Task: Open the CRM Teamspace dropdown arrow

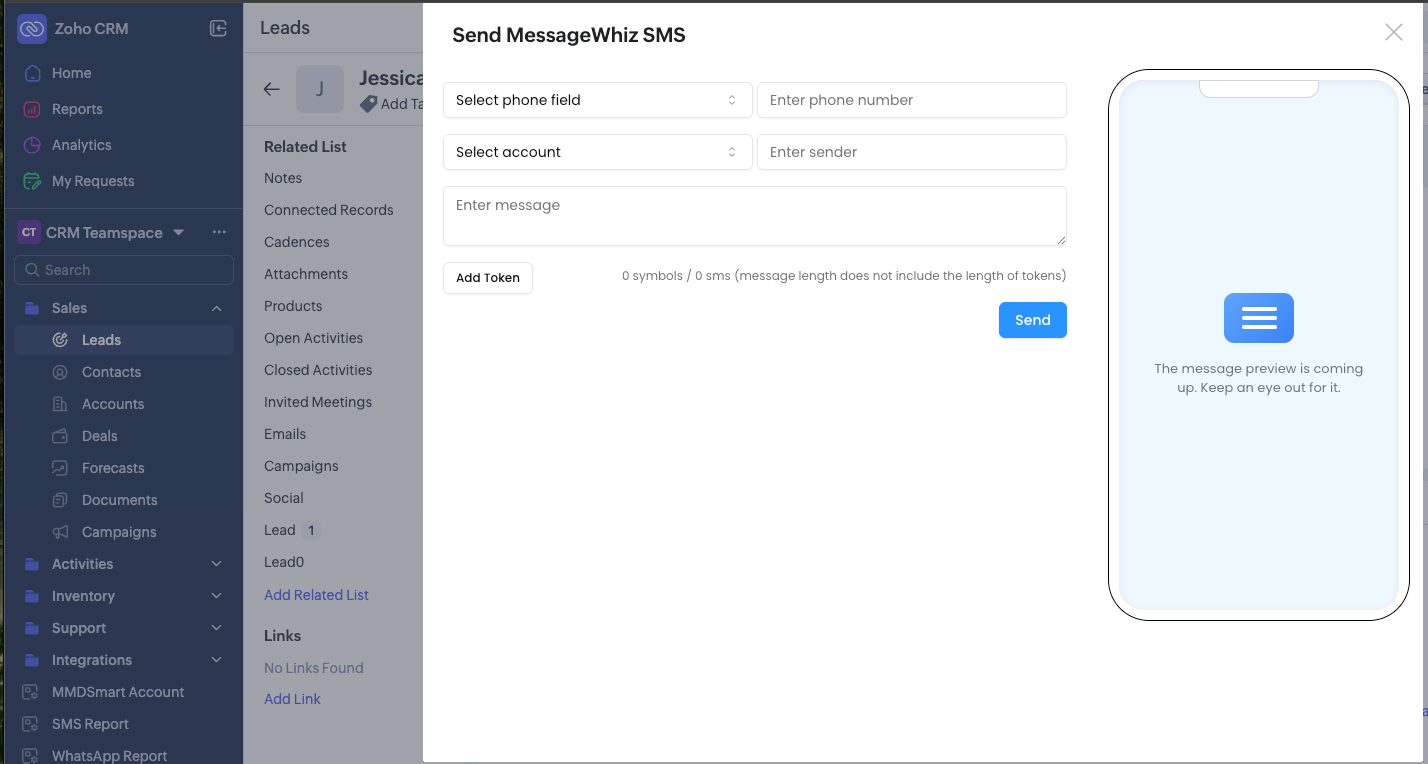Action: (179, 233)
